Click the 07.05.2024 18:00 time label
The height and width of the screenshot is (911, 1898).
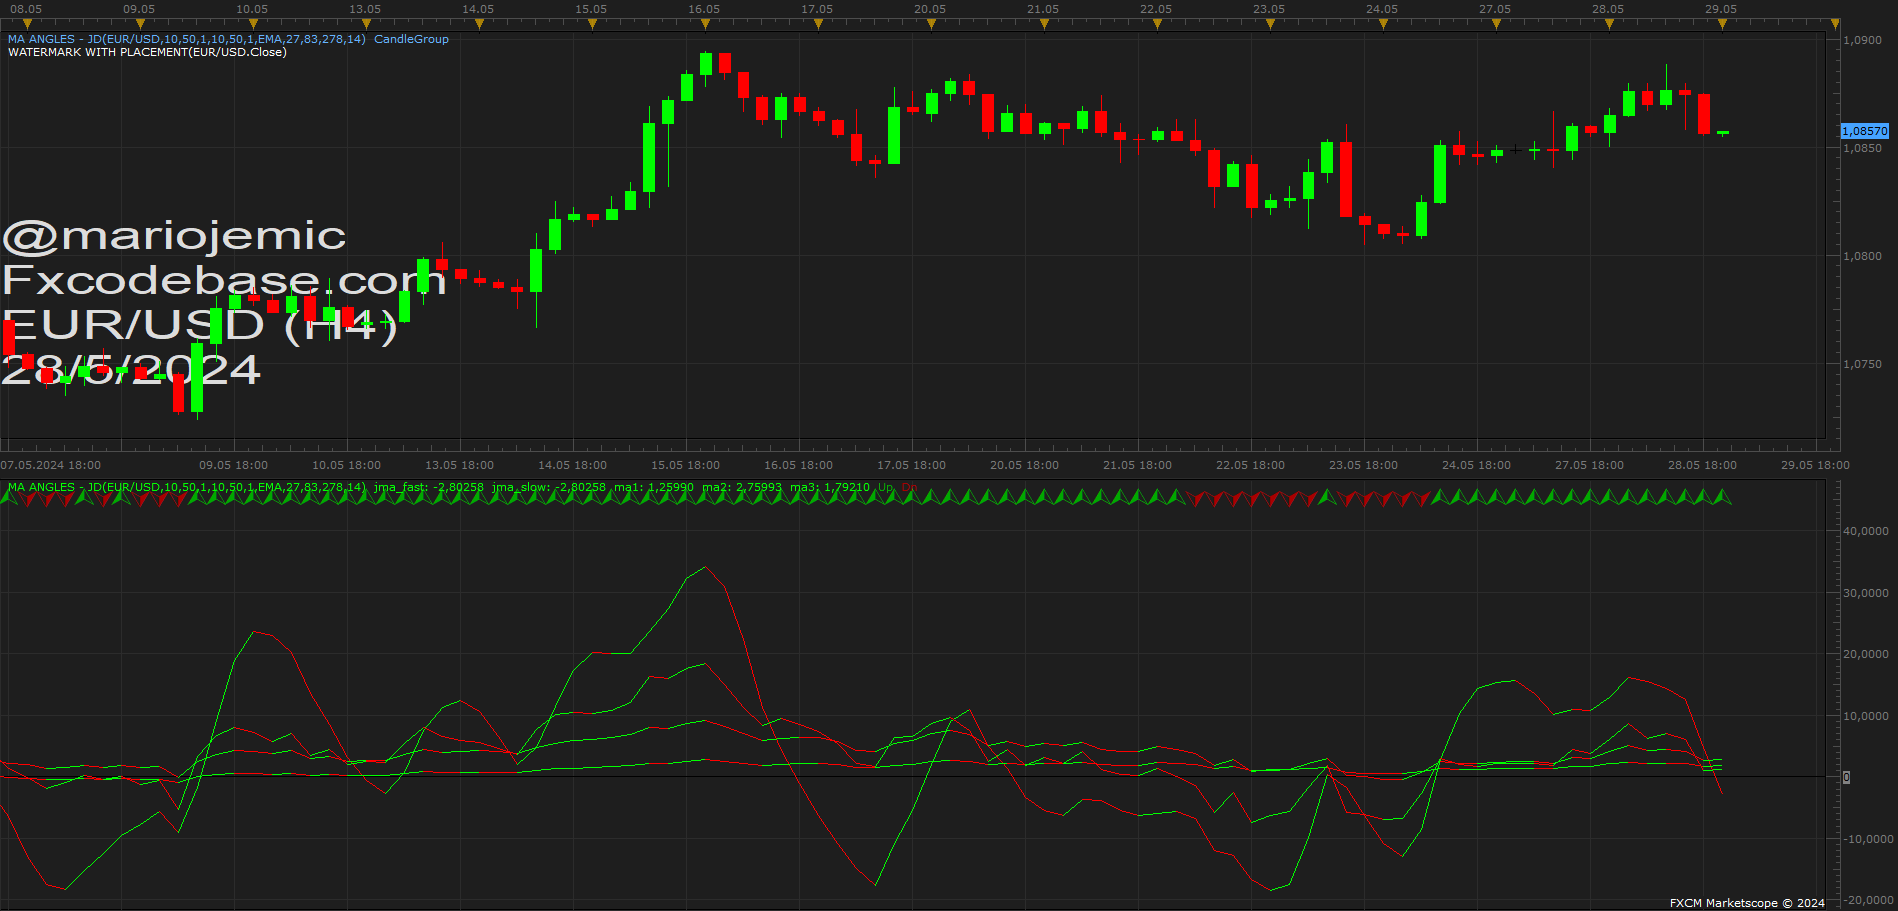51,465
